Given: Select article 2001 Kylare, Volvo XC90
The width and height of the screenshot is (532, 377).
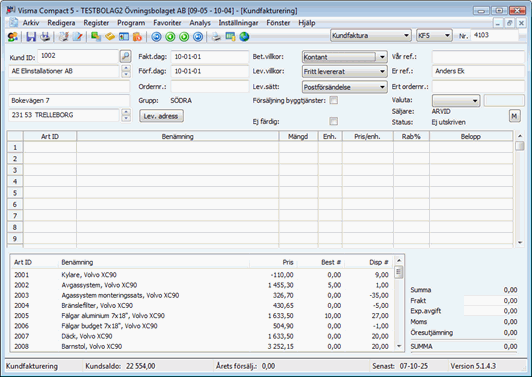Looking at the screenshot, I should click(202, 275).
